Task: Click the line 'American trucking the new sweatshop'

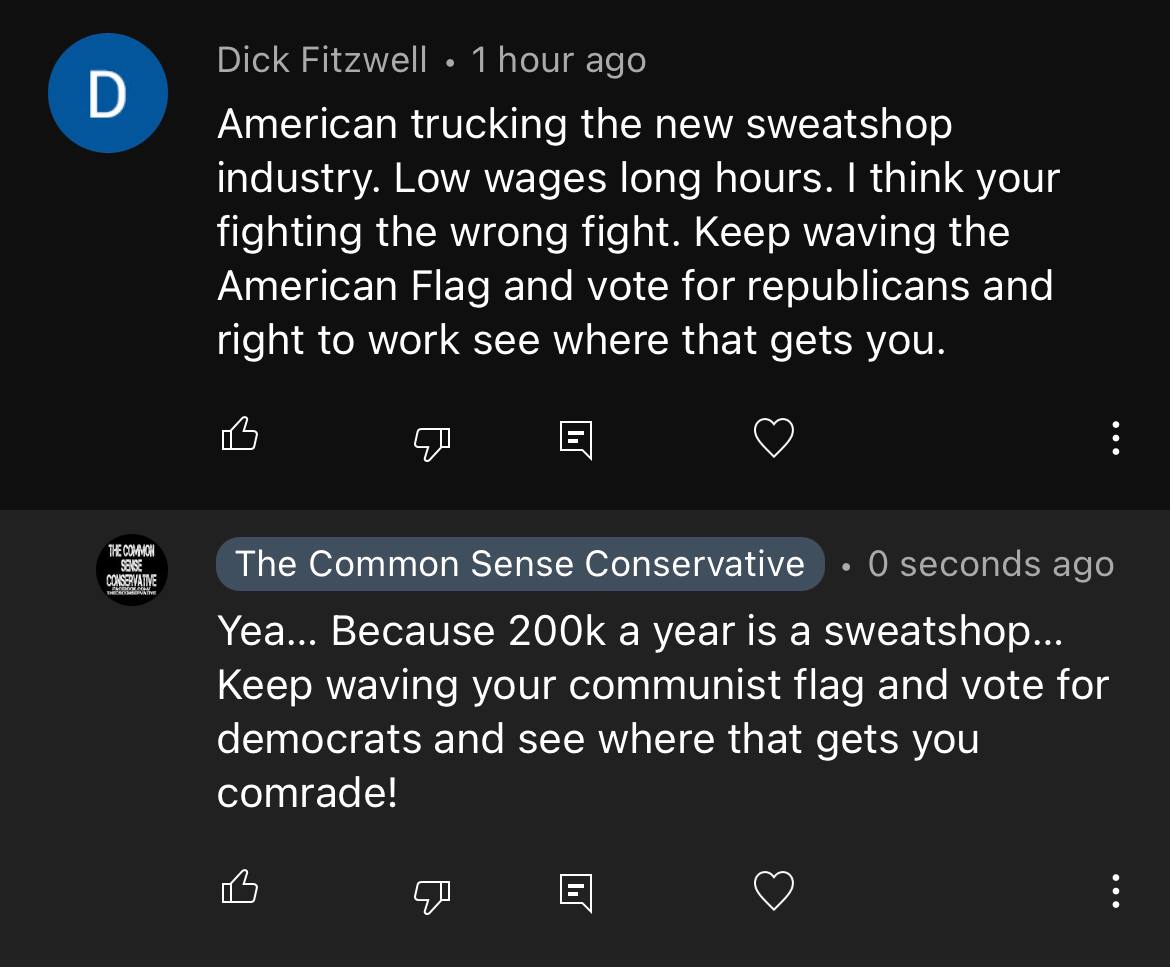Action: (584, 124)
